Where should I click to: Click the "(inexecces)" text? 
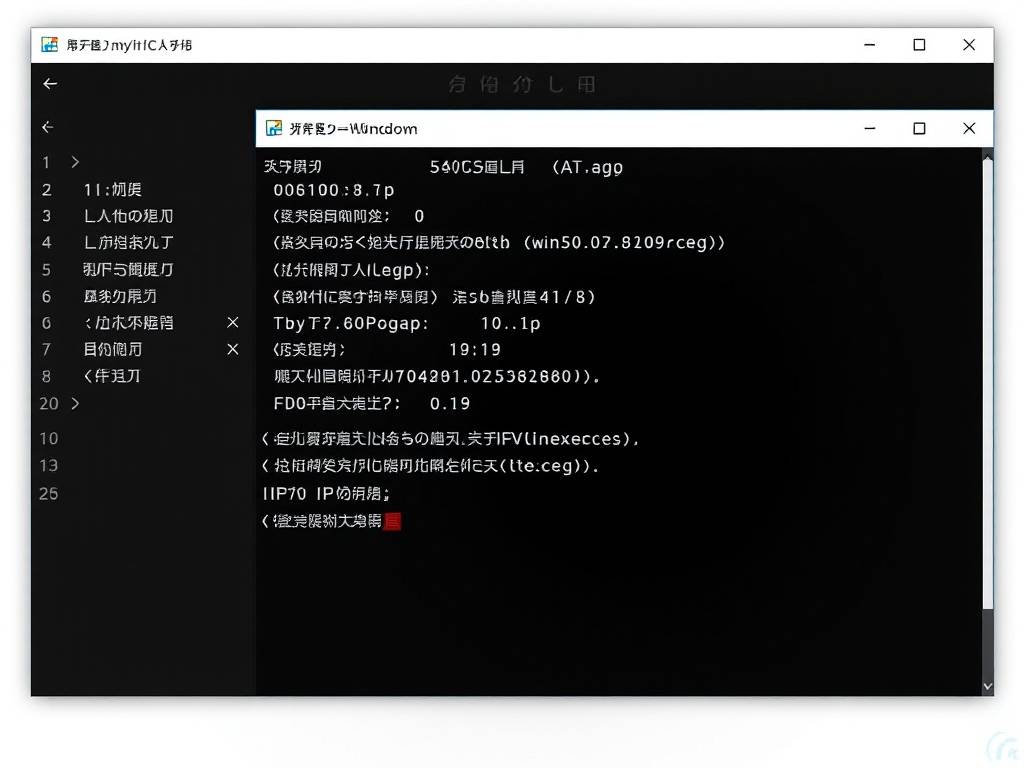[x=582, y=439]
